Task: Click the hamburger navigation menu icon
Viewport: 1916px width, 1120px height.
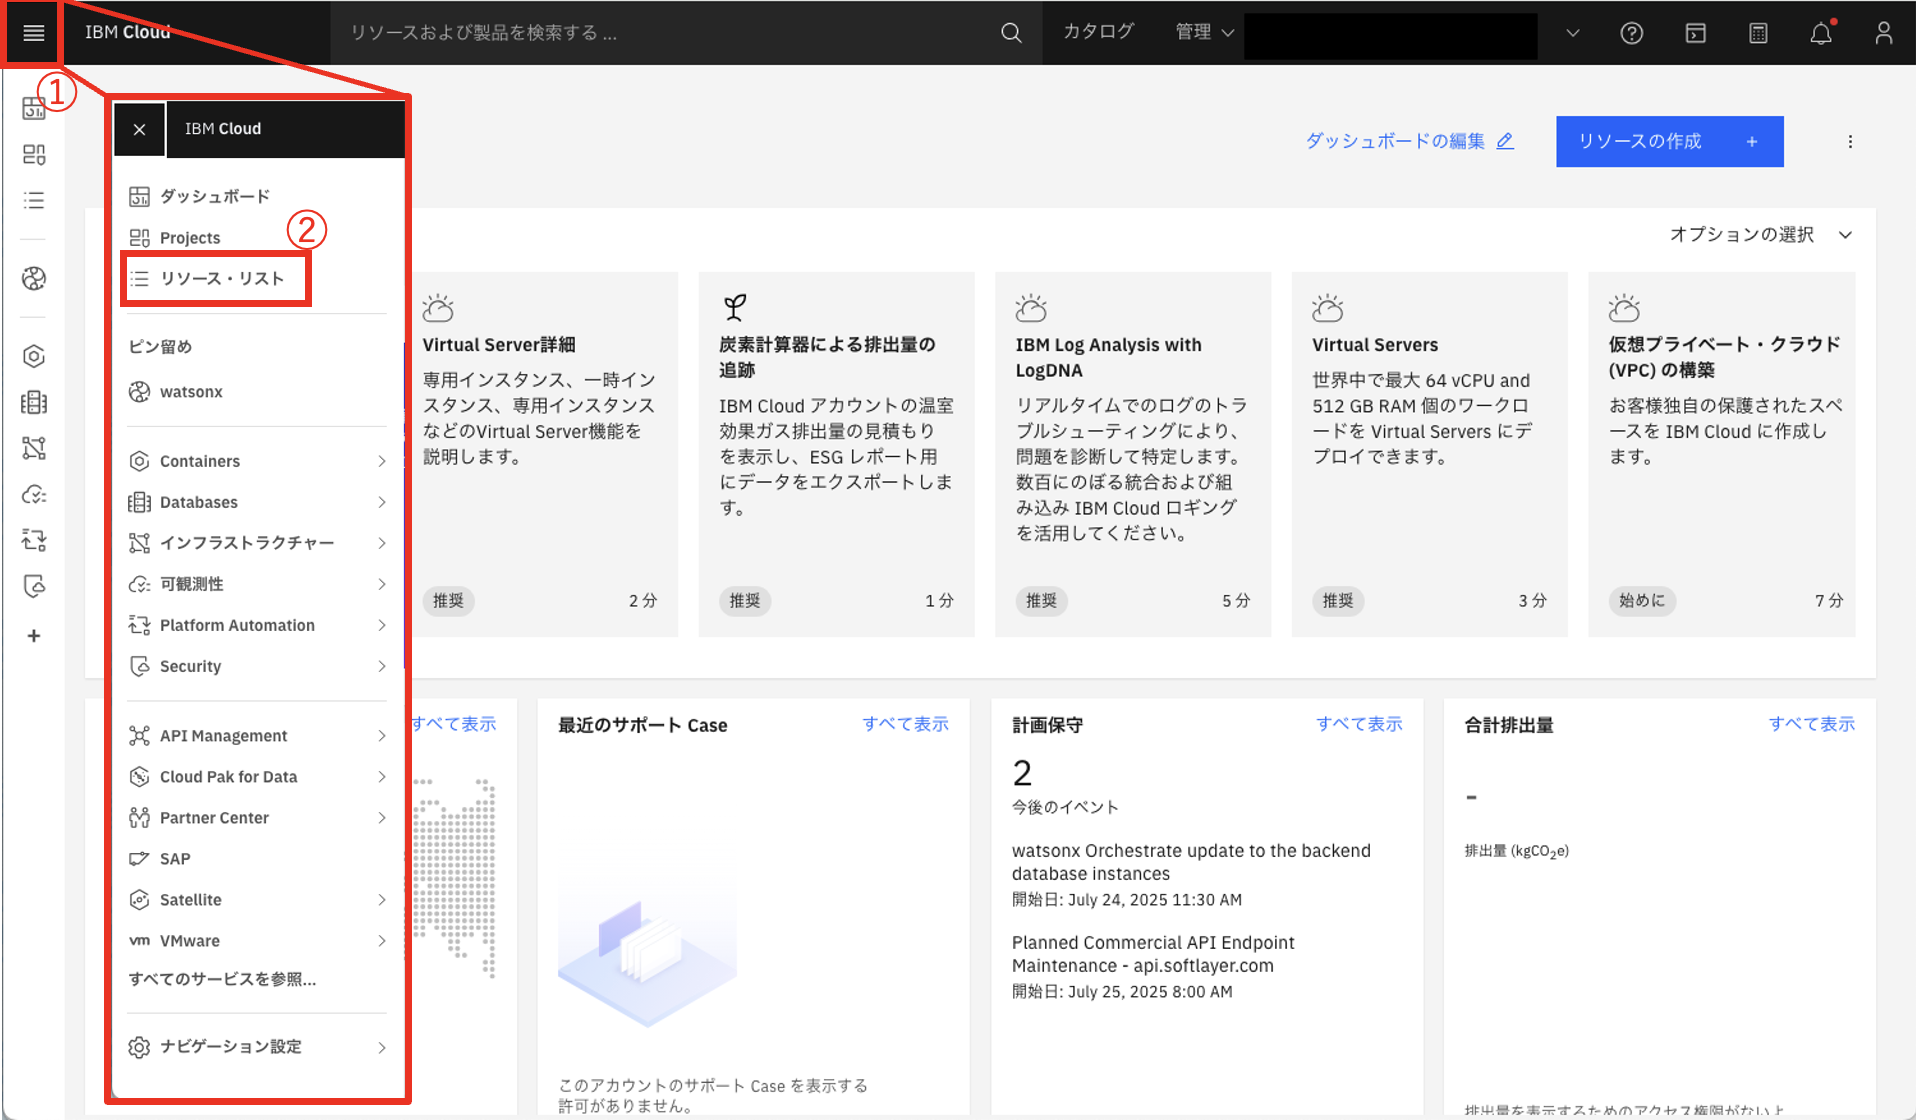Action: pos(33,33)
